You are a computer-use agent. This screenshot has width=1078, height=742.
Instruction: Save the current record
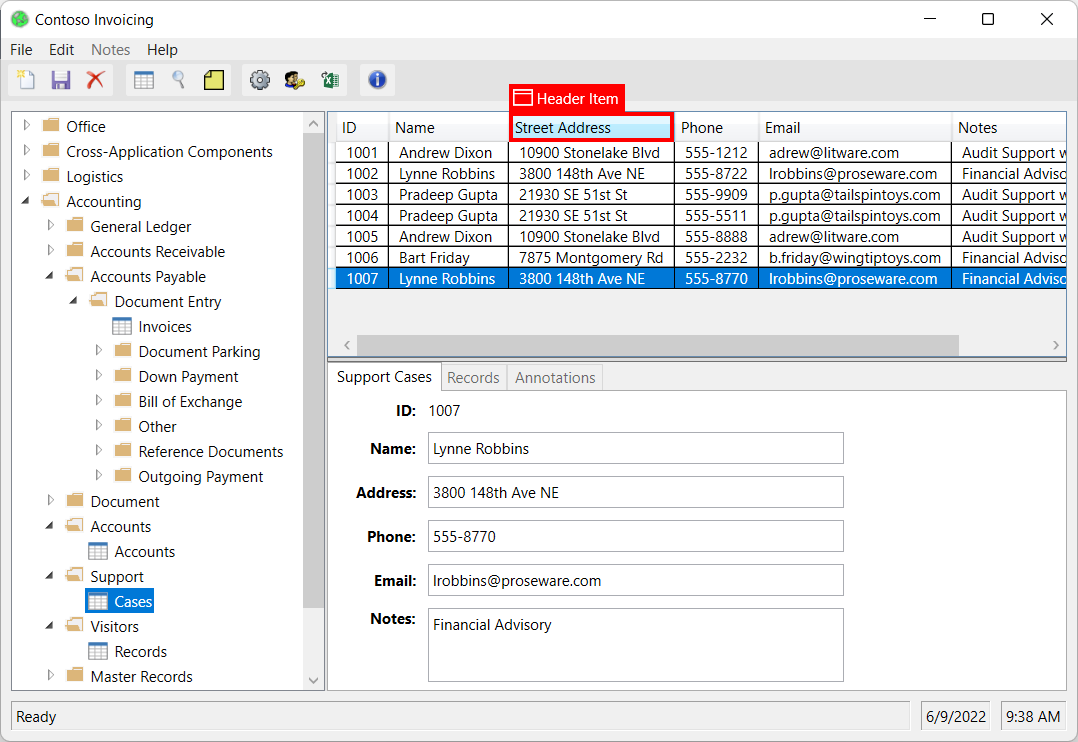click(x=59, y=79)
